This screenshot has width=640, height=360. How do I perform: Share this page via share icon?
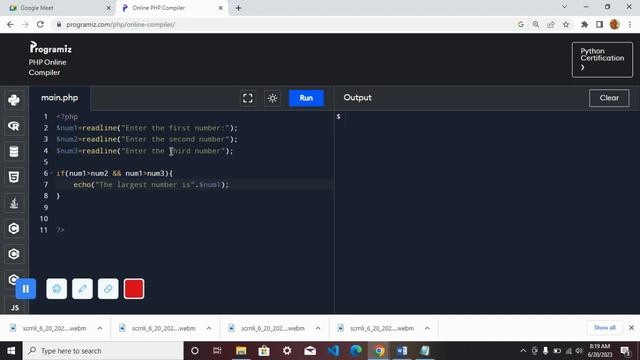(551, 24)
